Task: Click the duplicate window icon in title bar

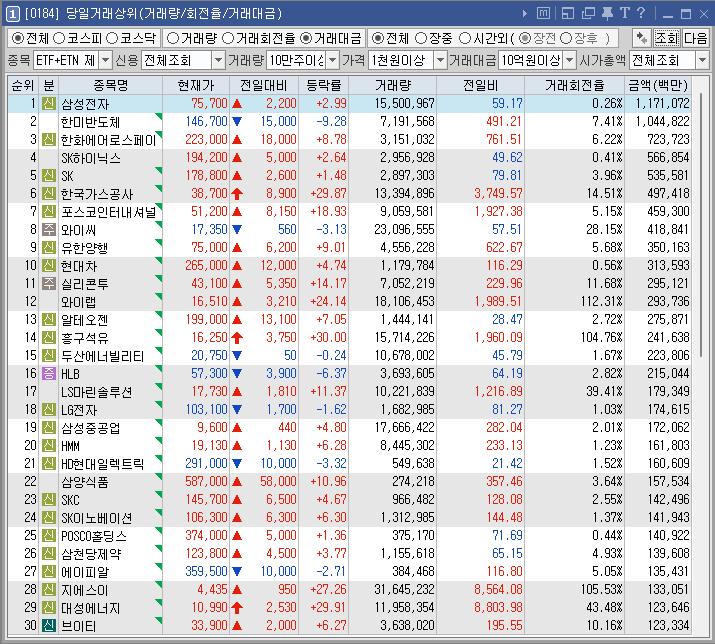Action: point(588,14)
